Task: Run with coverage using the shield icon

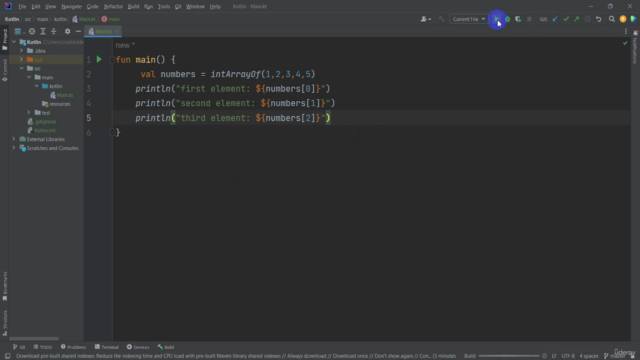Action: [518, 19]
